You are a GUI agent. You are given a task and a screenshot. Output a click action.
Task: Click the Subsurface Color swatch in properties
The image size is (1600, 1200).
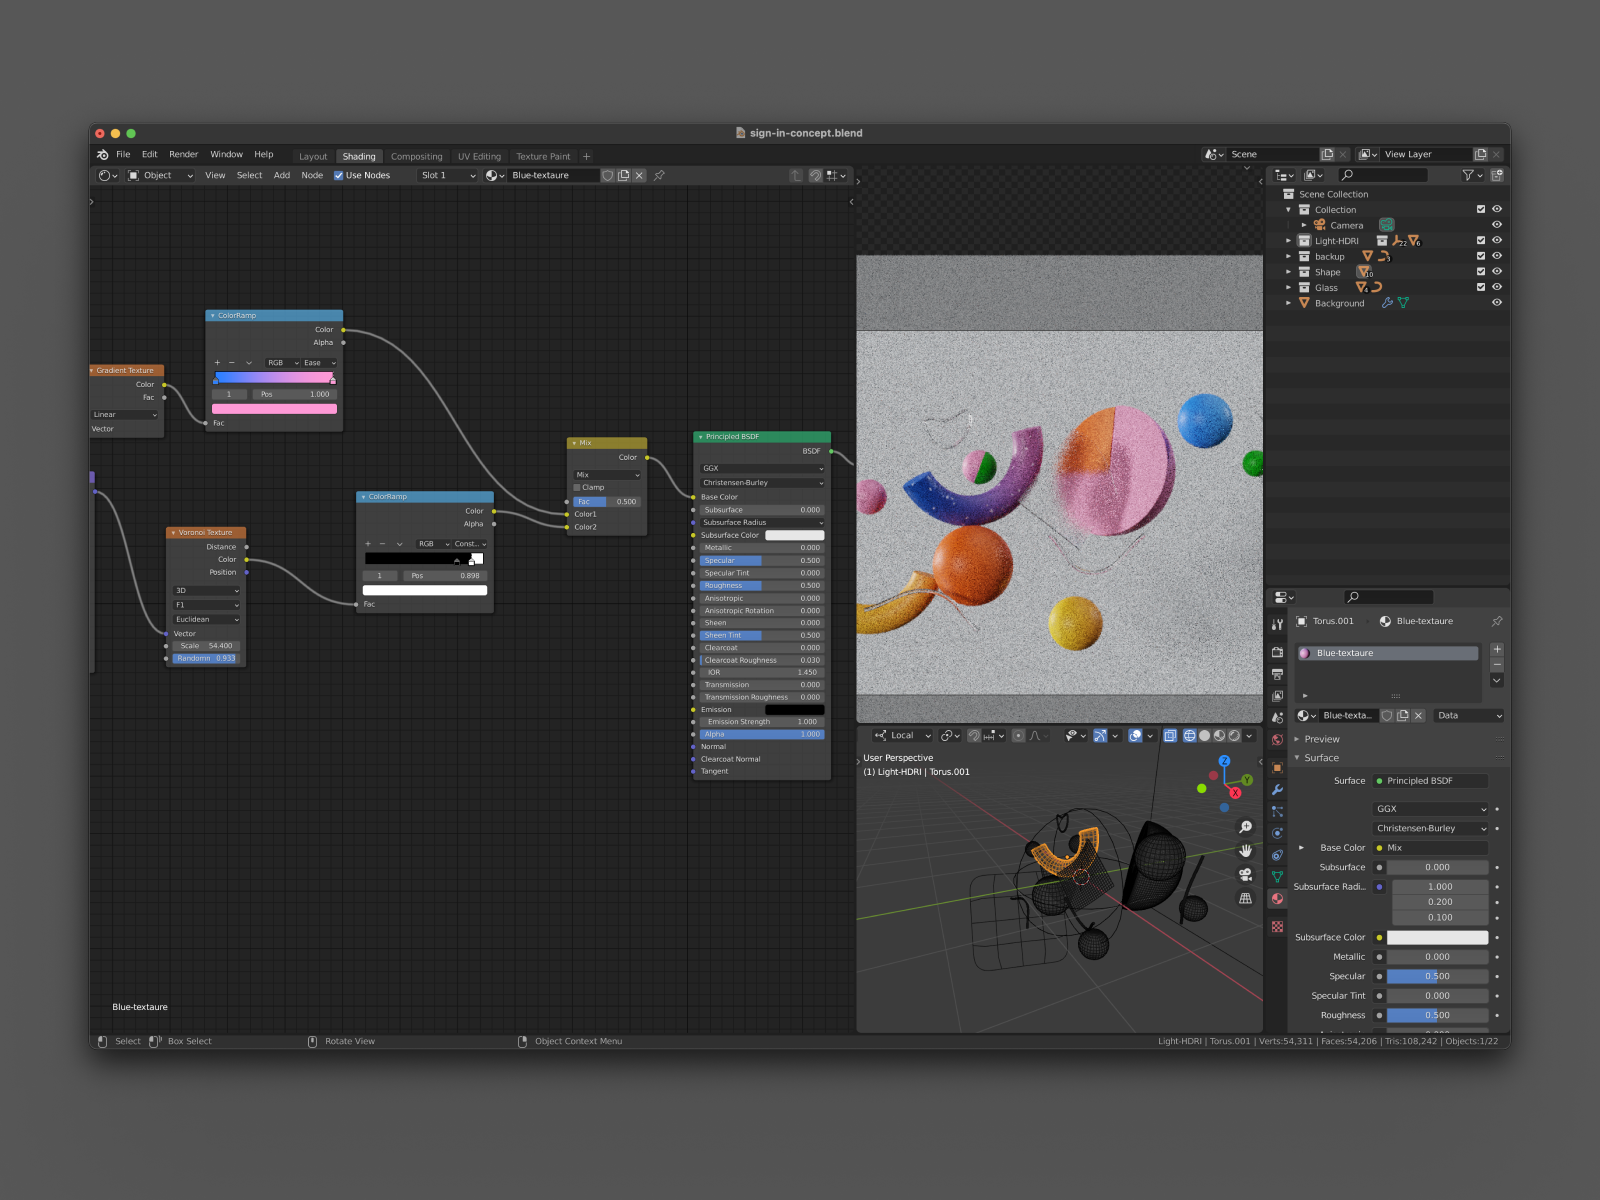click(1437, 938)
